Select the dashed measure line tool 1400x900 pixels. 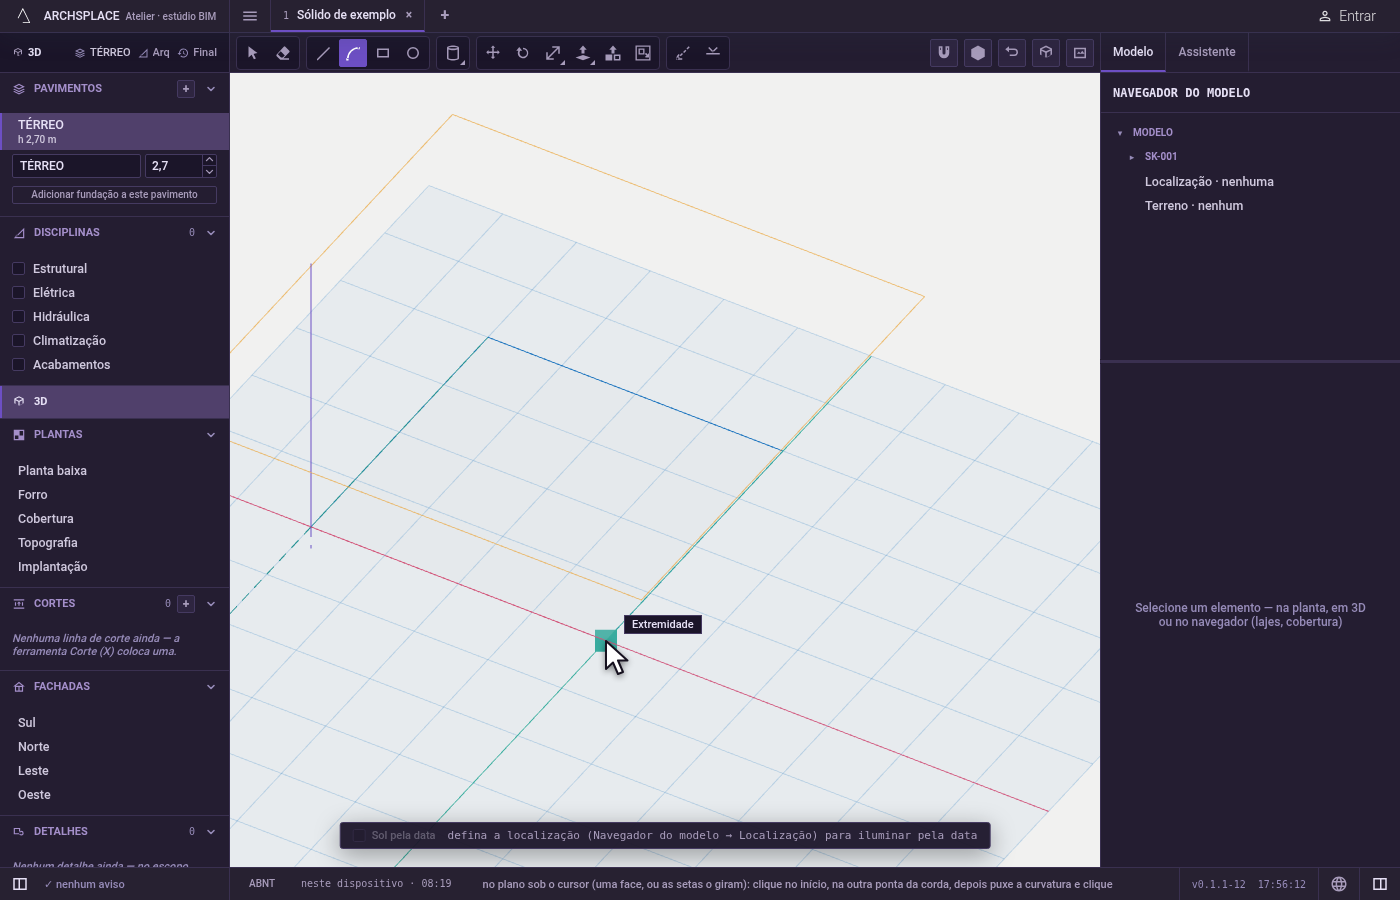pyautogui.click(x=683, y=53)
